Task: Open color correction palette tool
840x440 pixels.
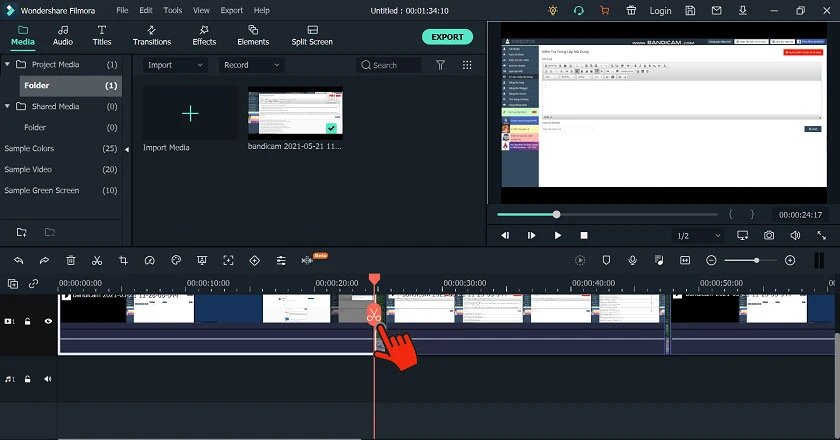Action: [176, 260]
